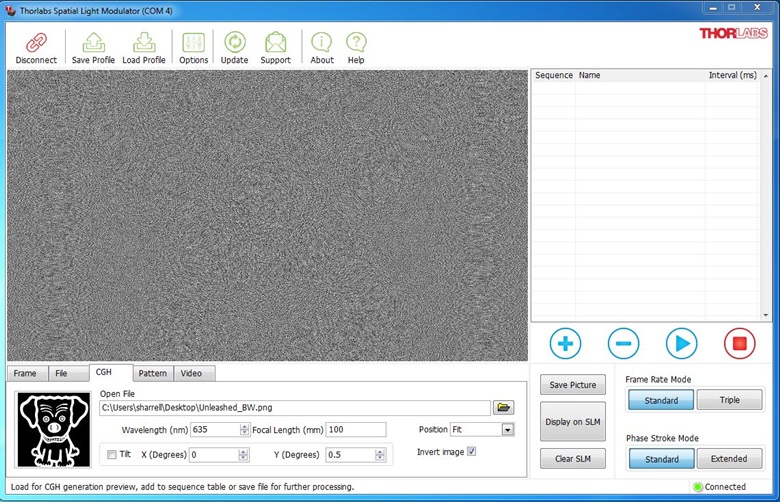Viewport: 780px width, 502px height.
Task: Click the Open File path field
Action: [x=295, y=407]
